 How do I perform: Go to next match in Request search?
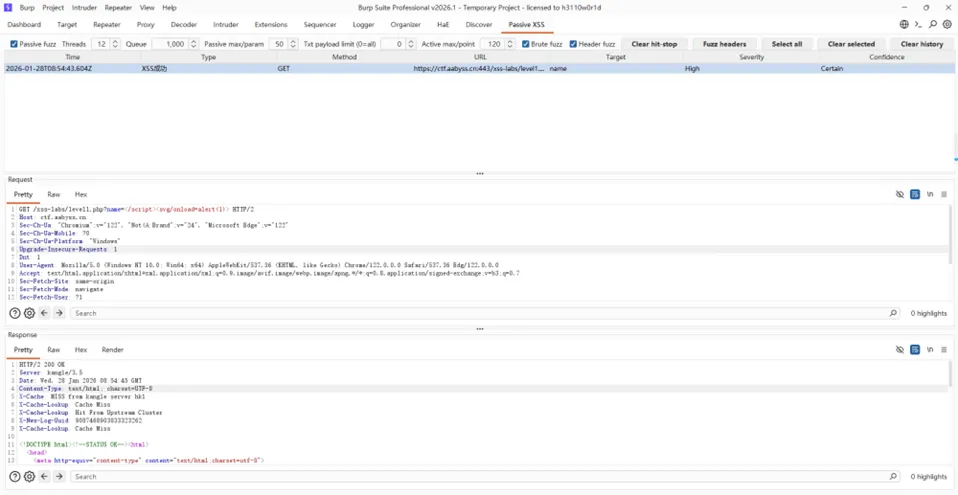(59, 313)
